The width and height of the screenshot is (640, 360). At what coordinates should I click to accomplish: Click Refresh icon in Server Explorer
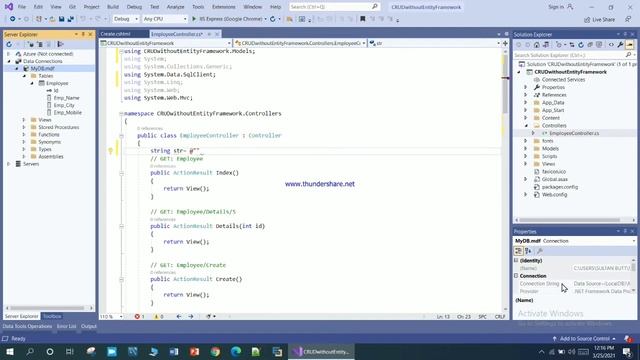(9, 44)
